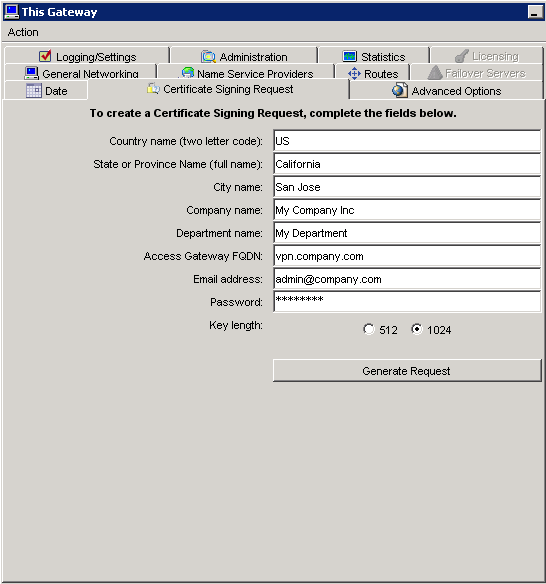Click the Name Service Providers globe icon

[188, 72]
